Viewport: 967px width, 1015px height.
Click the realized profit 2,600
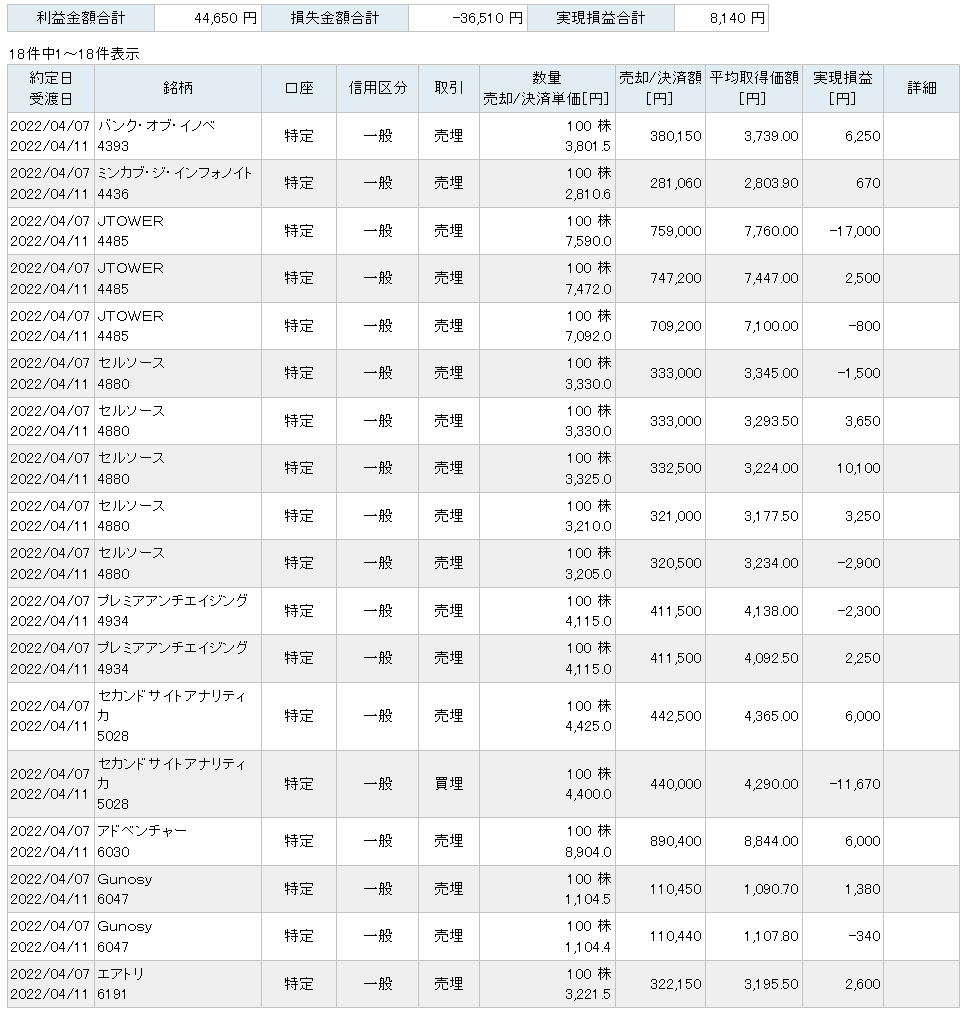863,984
